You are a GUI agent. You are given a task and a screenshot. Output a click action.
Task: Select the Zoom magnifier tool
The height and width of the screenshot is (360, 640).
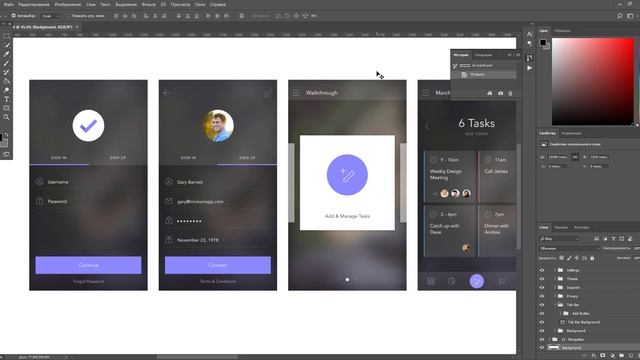pos(6,118)
